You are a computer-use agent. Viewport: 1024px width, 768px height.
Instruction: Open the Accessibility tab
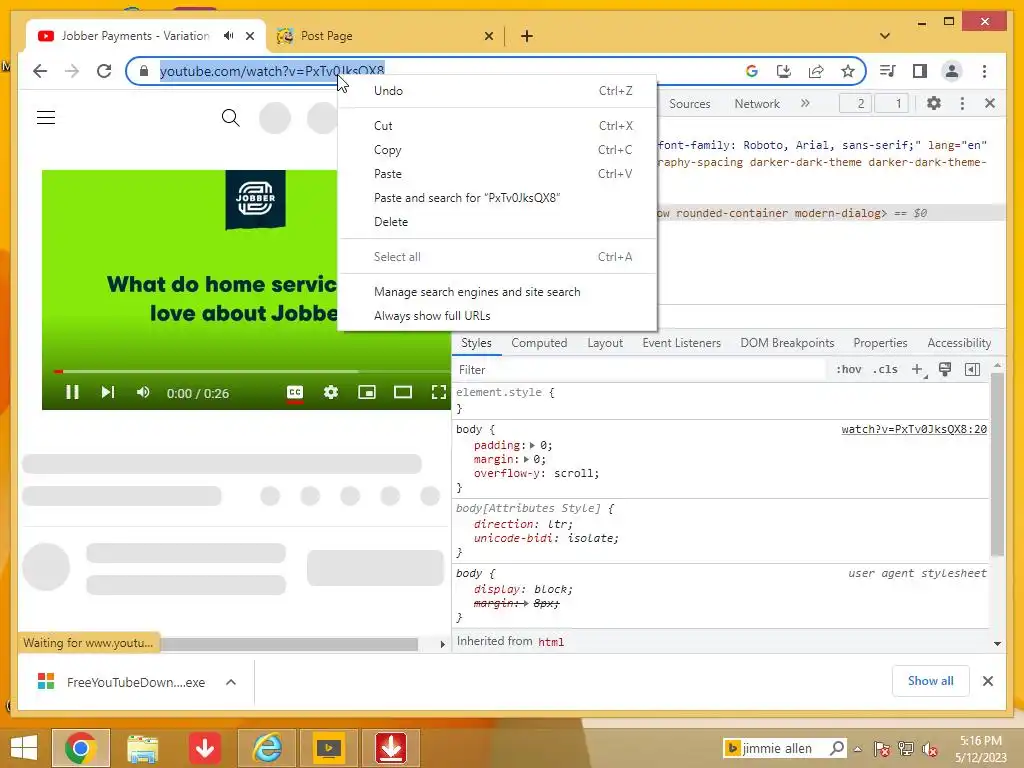tap(959, 343)
